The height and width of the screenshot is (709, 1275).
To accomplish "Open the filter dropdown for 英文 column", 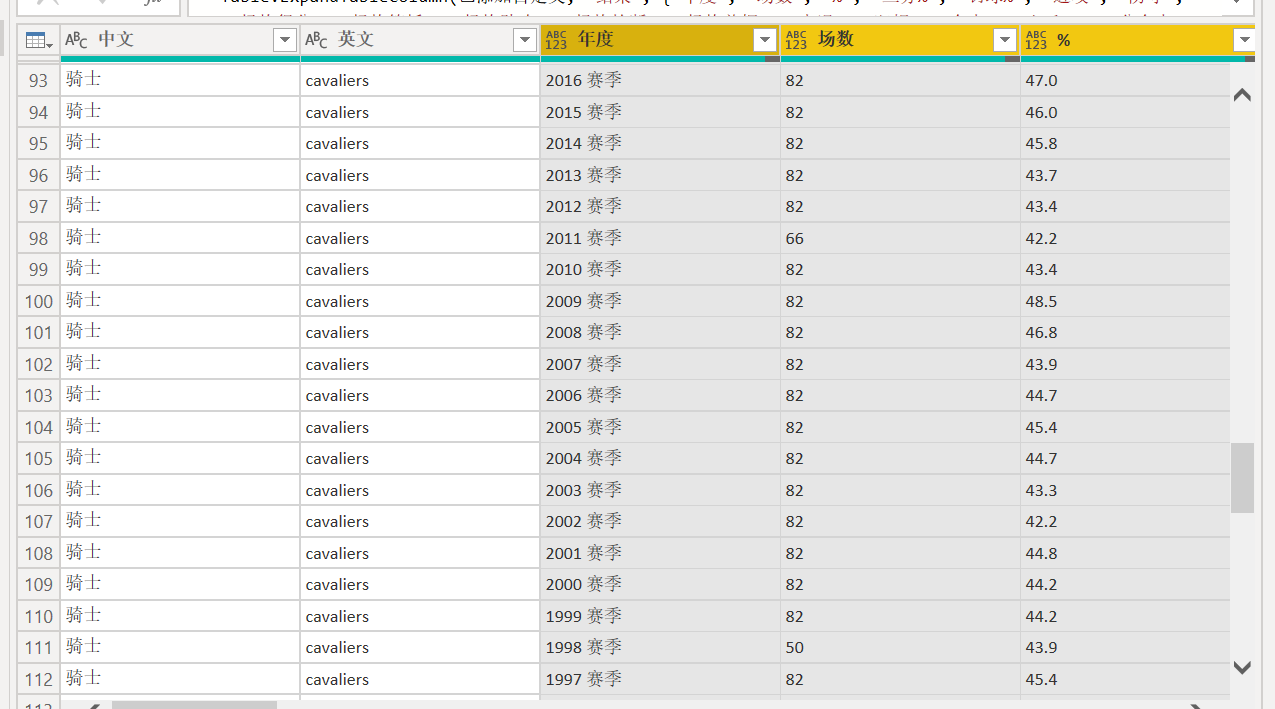I will click(x=525, y=40).
